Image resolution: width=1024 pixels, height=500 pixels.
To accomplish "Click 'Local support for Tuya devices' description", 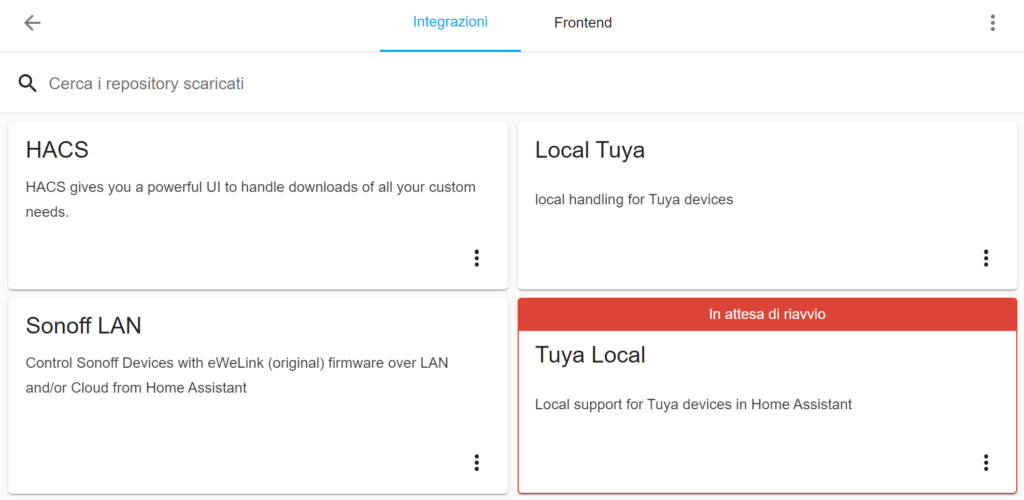I will 694,405.
